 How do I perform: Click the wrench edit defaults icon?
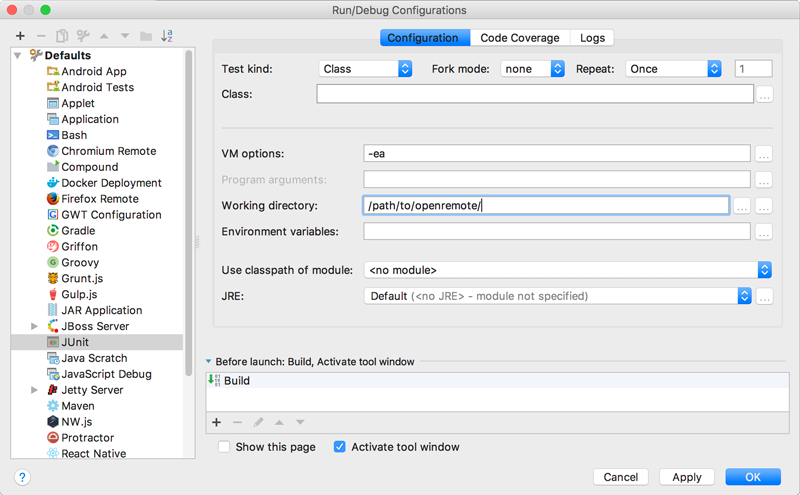[83, 36]
